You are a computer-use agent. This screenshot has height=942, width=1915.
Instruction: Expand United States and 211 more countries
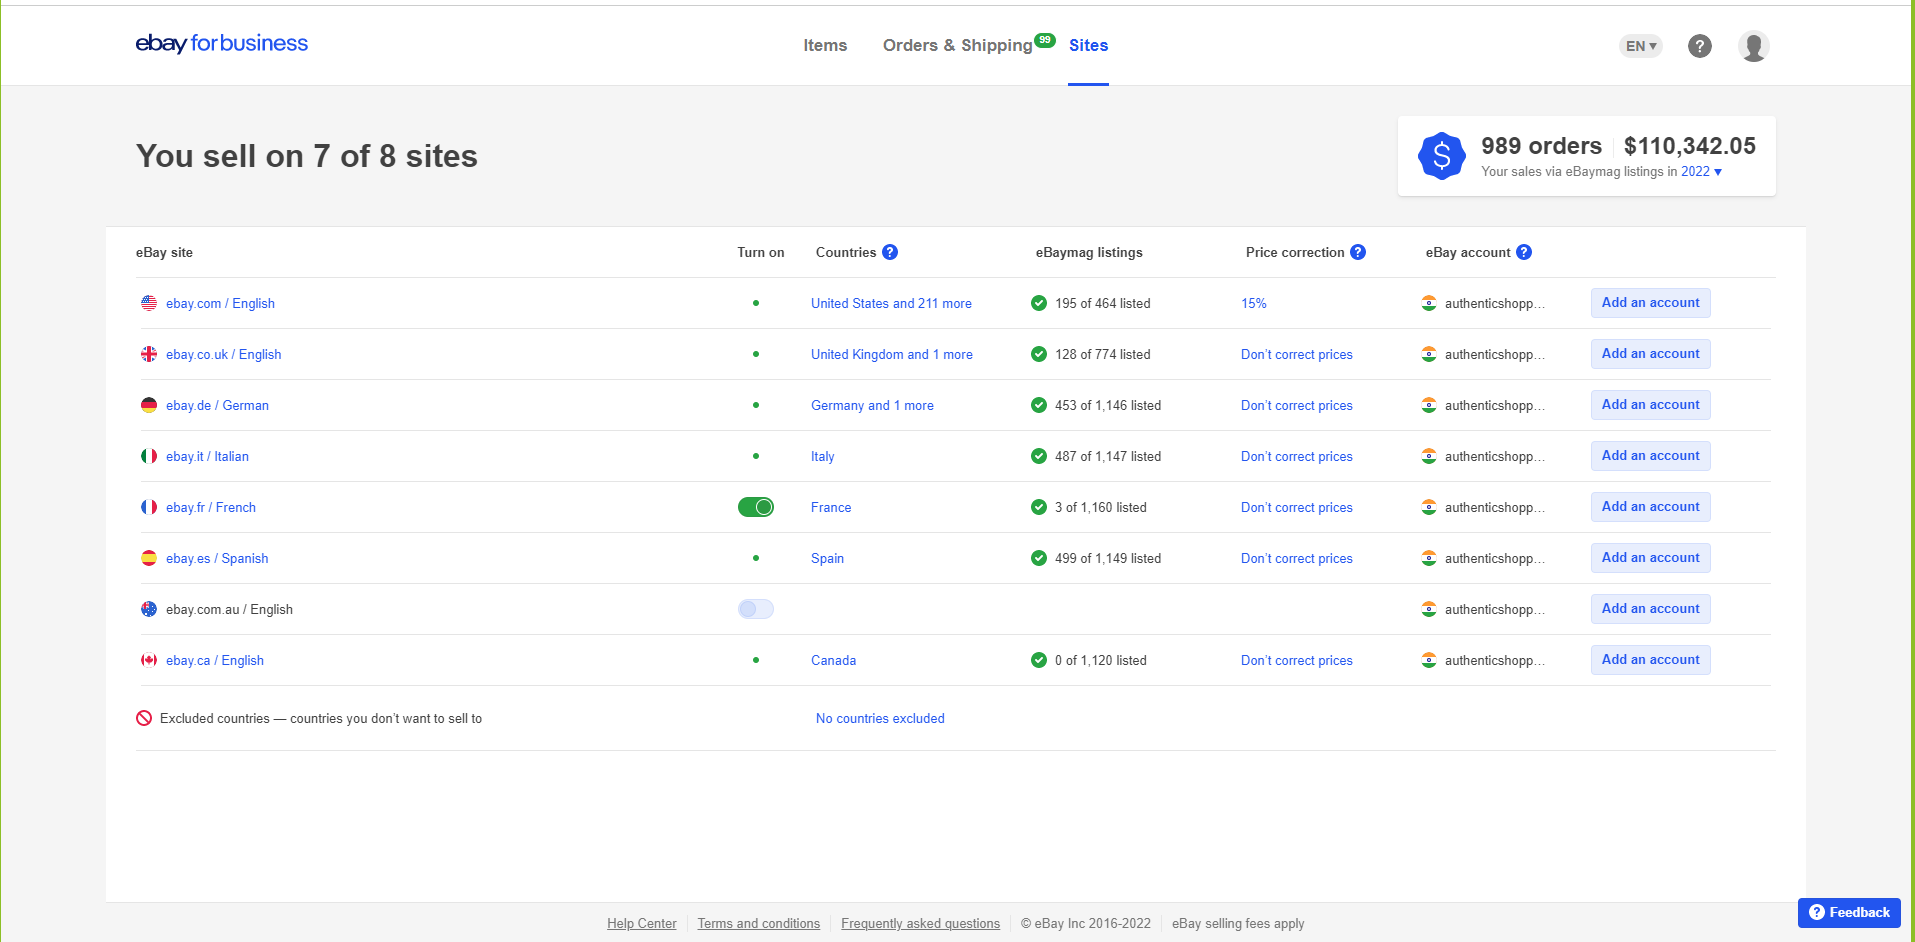tap(891, 303)
